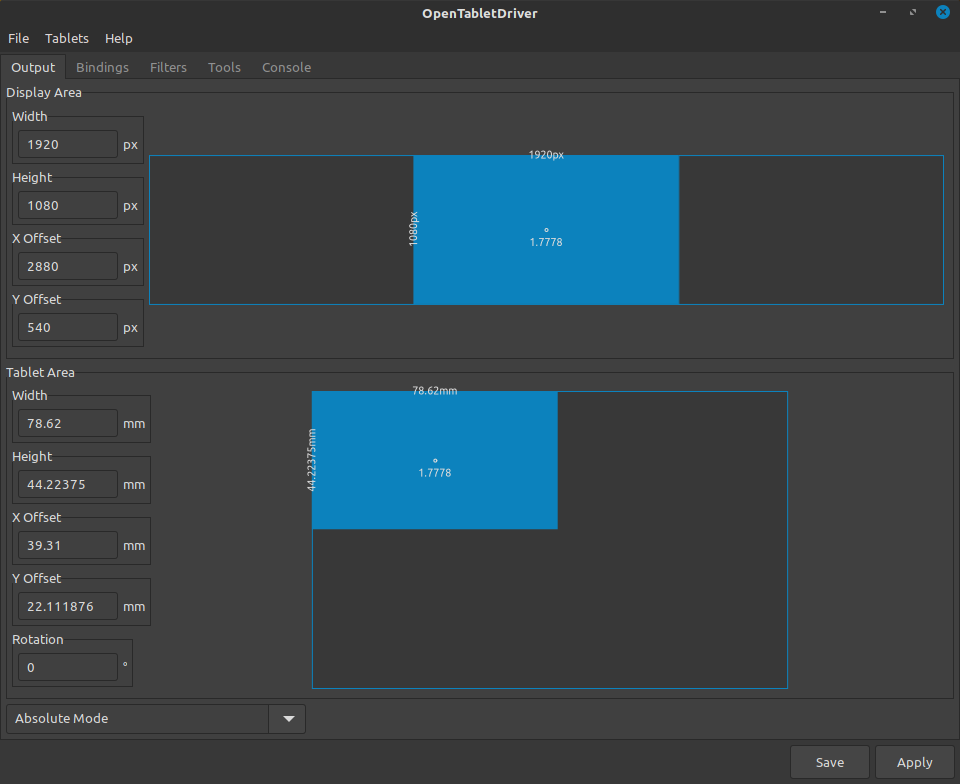Click the blue tablet area rectangle
960x784 pixels.
tap(435, 460)
